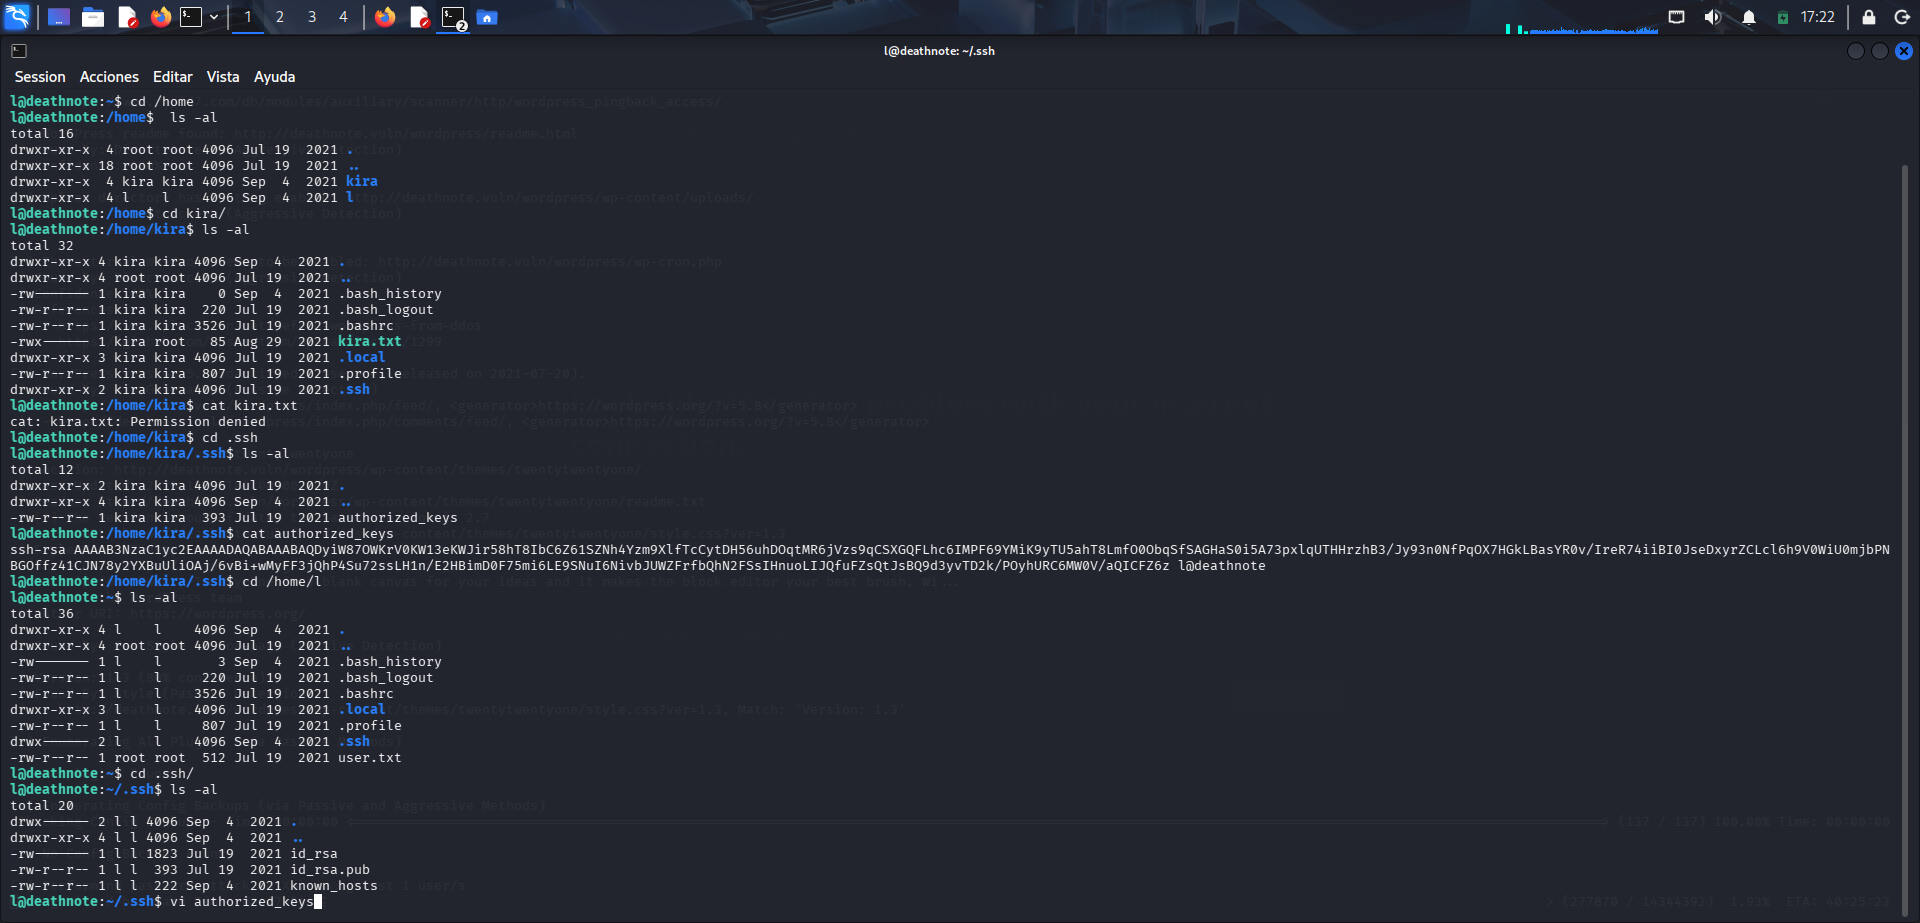Click the logout icon in the panel

pos(1904,17)
